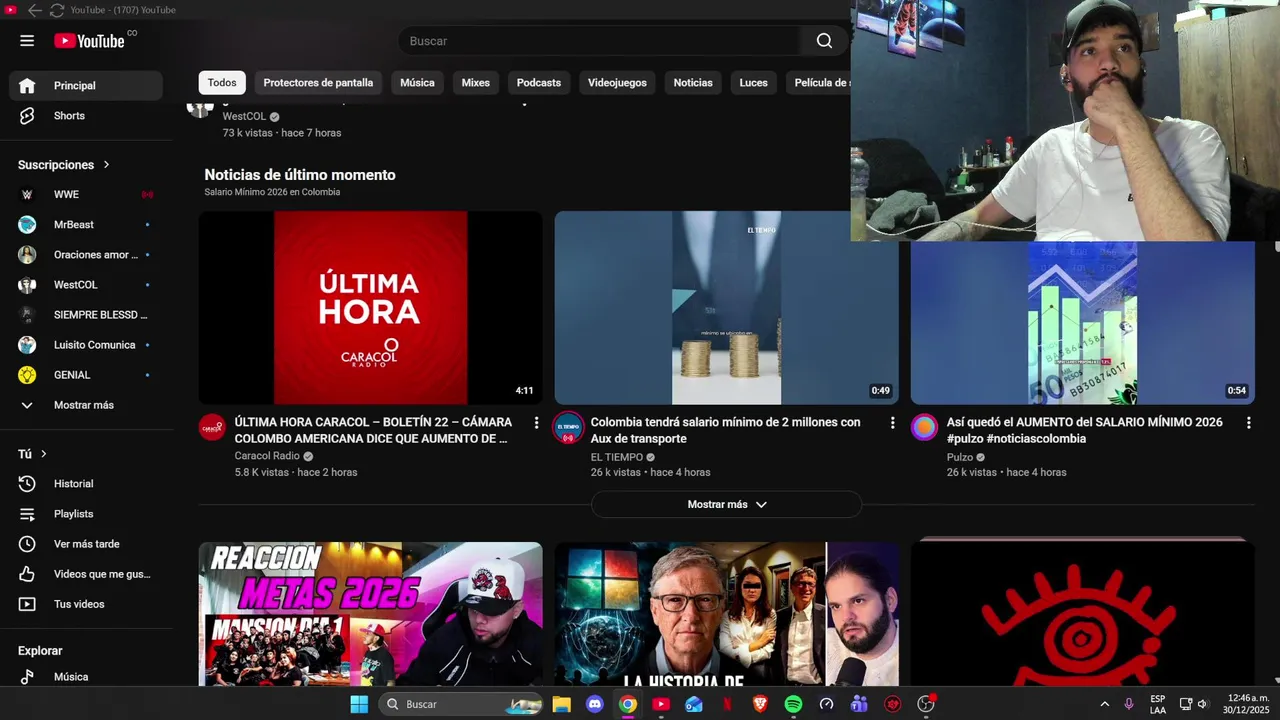Click title 'Así quedó el AUMENTO del SALARIO MÍNIMO'

pos(1084,431)
